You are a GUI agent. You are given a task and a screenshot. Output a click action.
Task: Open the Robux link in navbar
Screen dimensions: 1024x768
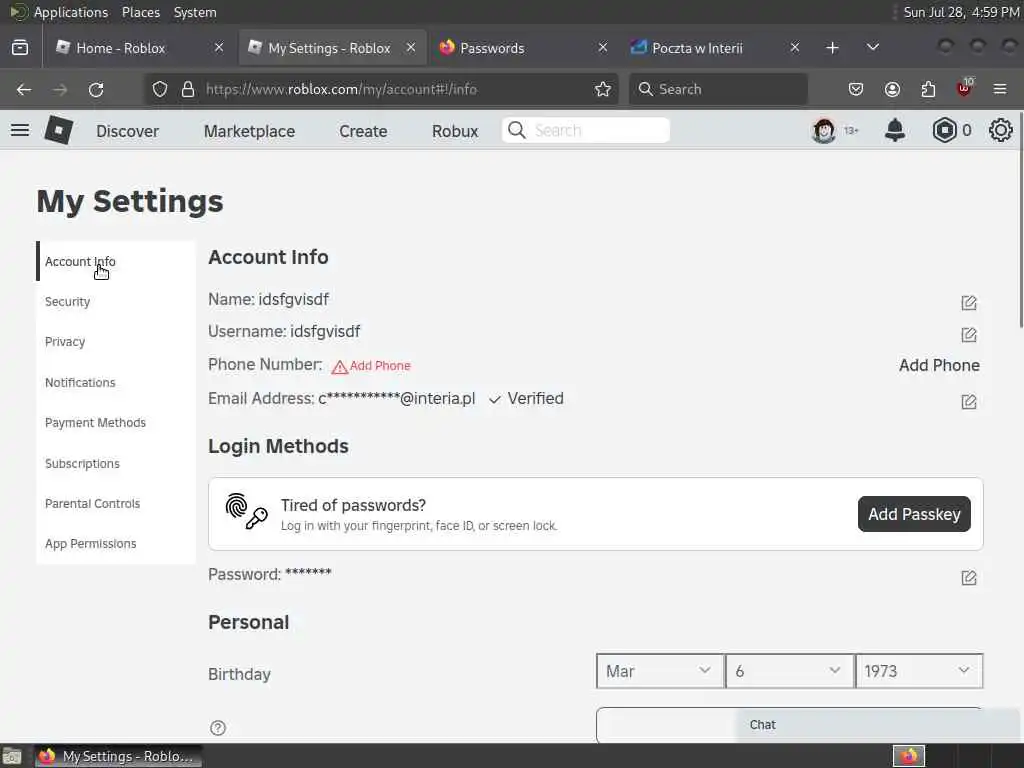pos(455,131)
